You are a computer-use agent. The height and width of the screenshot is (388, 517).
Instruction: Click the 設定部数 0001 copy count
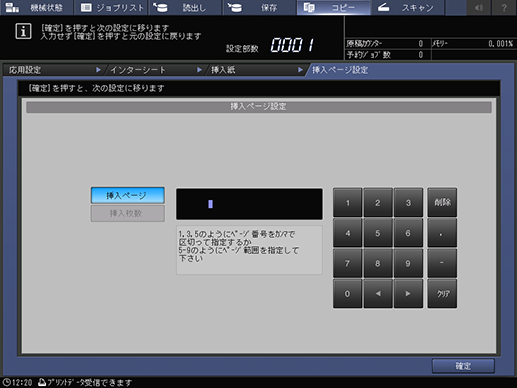(270, 45)
